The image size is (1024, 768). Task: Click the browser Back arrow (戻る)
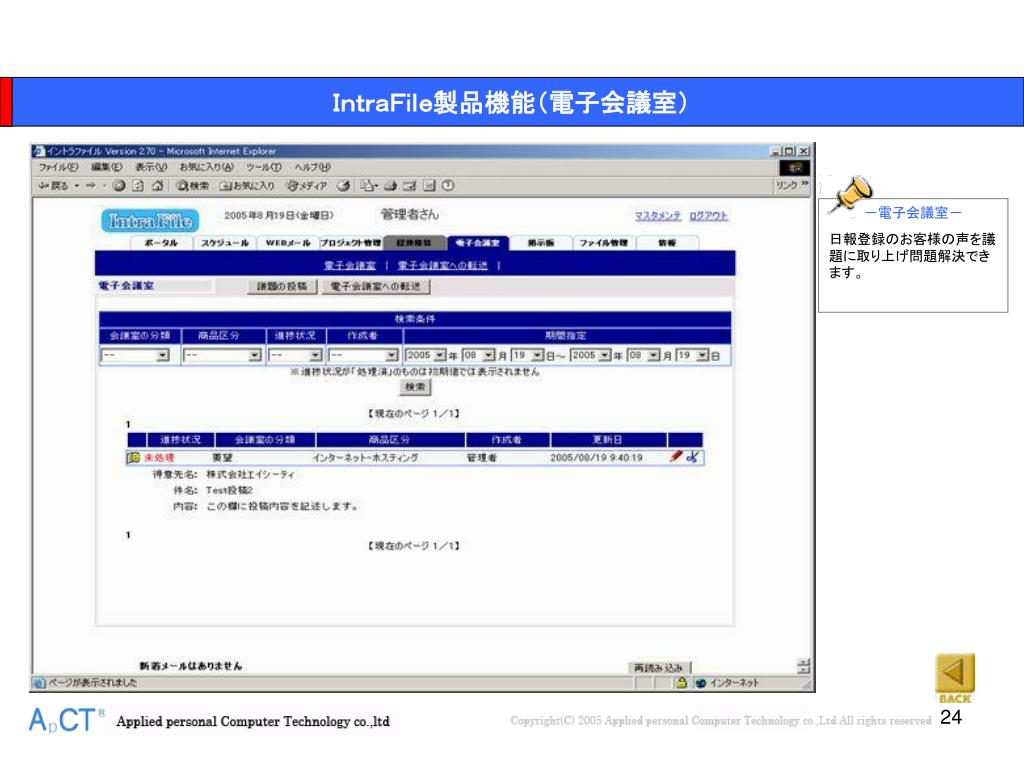pos(53,185)
